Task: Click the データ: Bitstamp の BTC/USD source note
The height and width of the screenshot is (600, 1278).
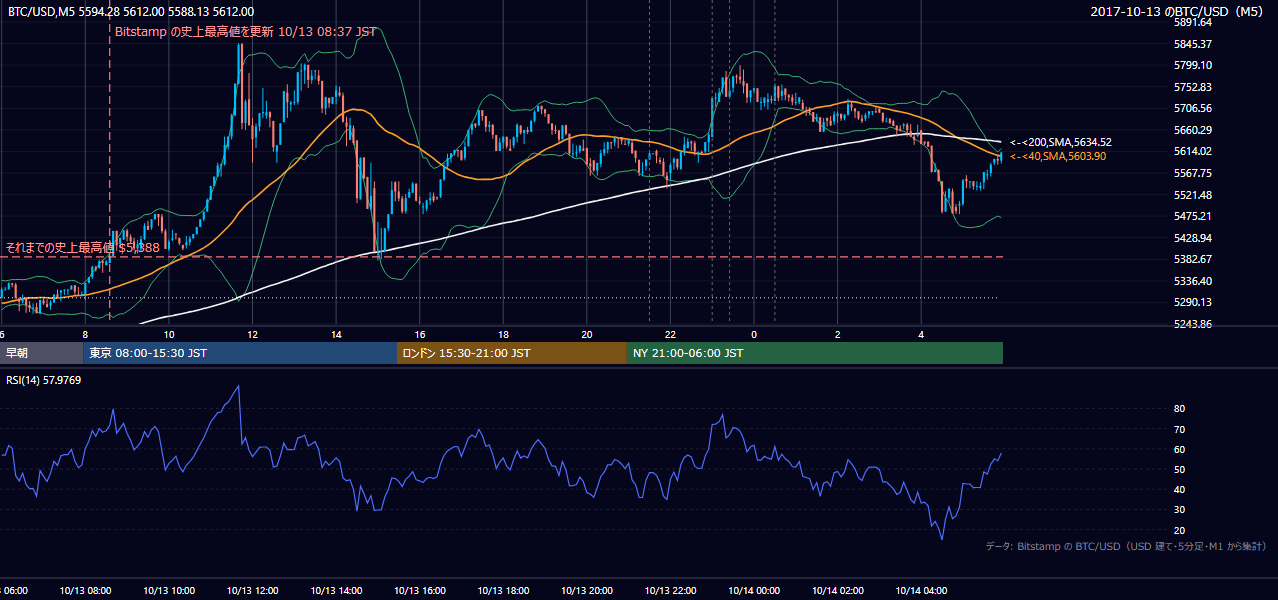Action: [x=1126, y=546]
